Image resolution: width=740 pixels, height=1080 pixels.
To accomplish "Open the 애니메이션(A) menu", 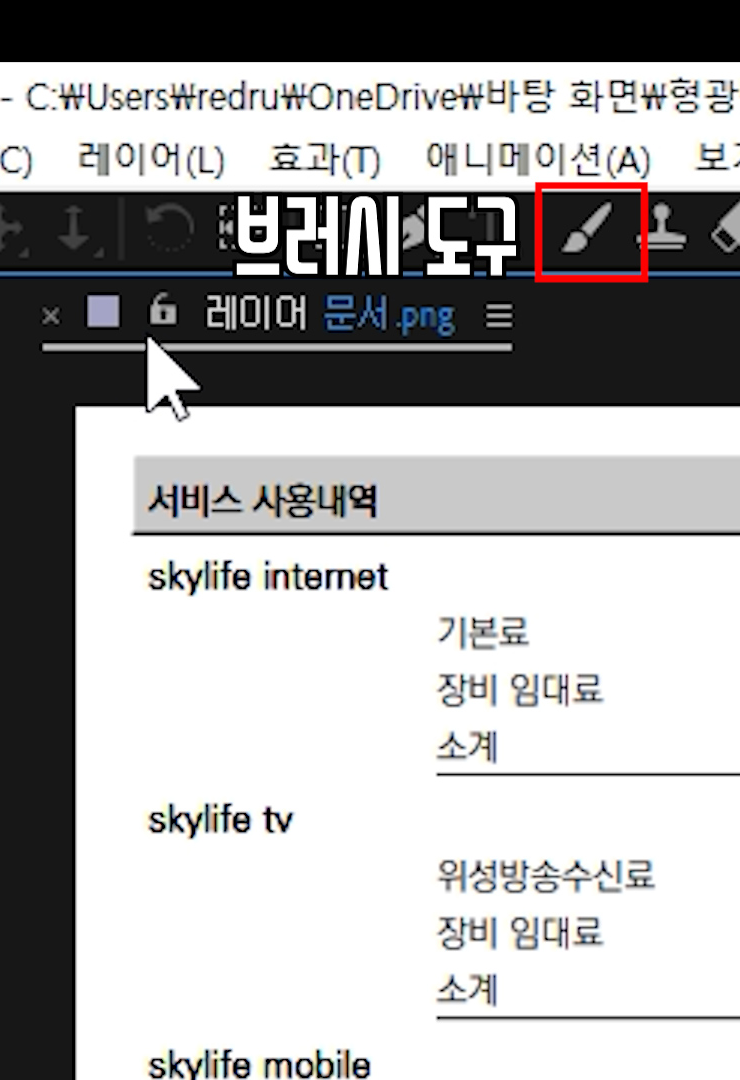I will tap(538, 159).
